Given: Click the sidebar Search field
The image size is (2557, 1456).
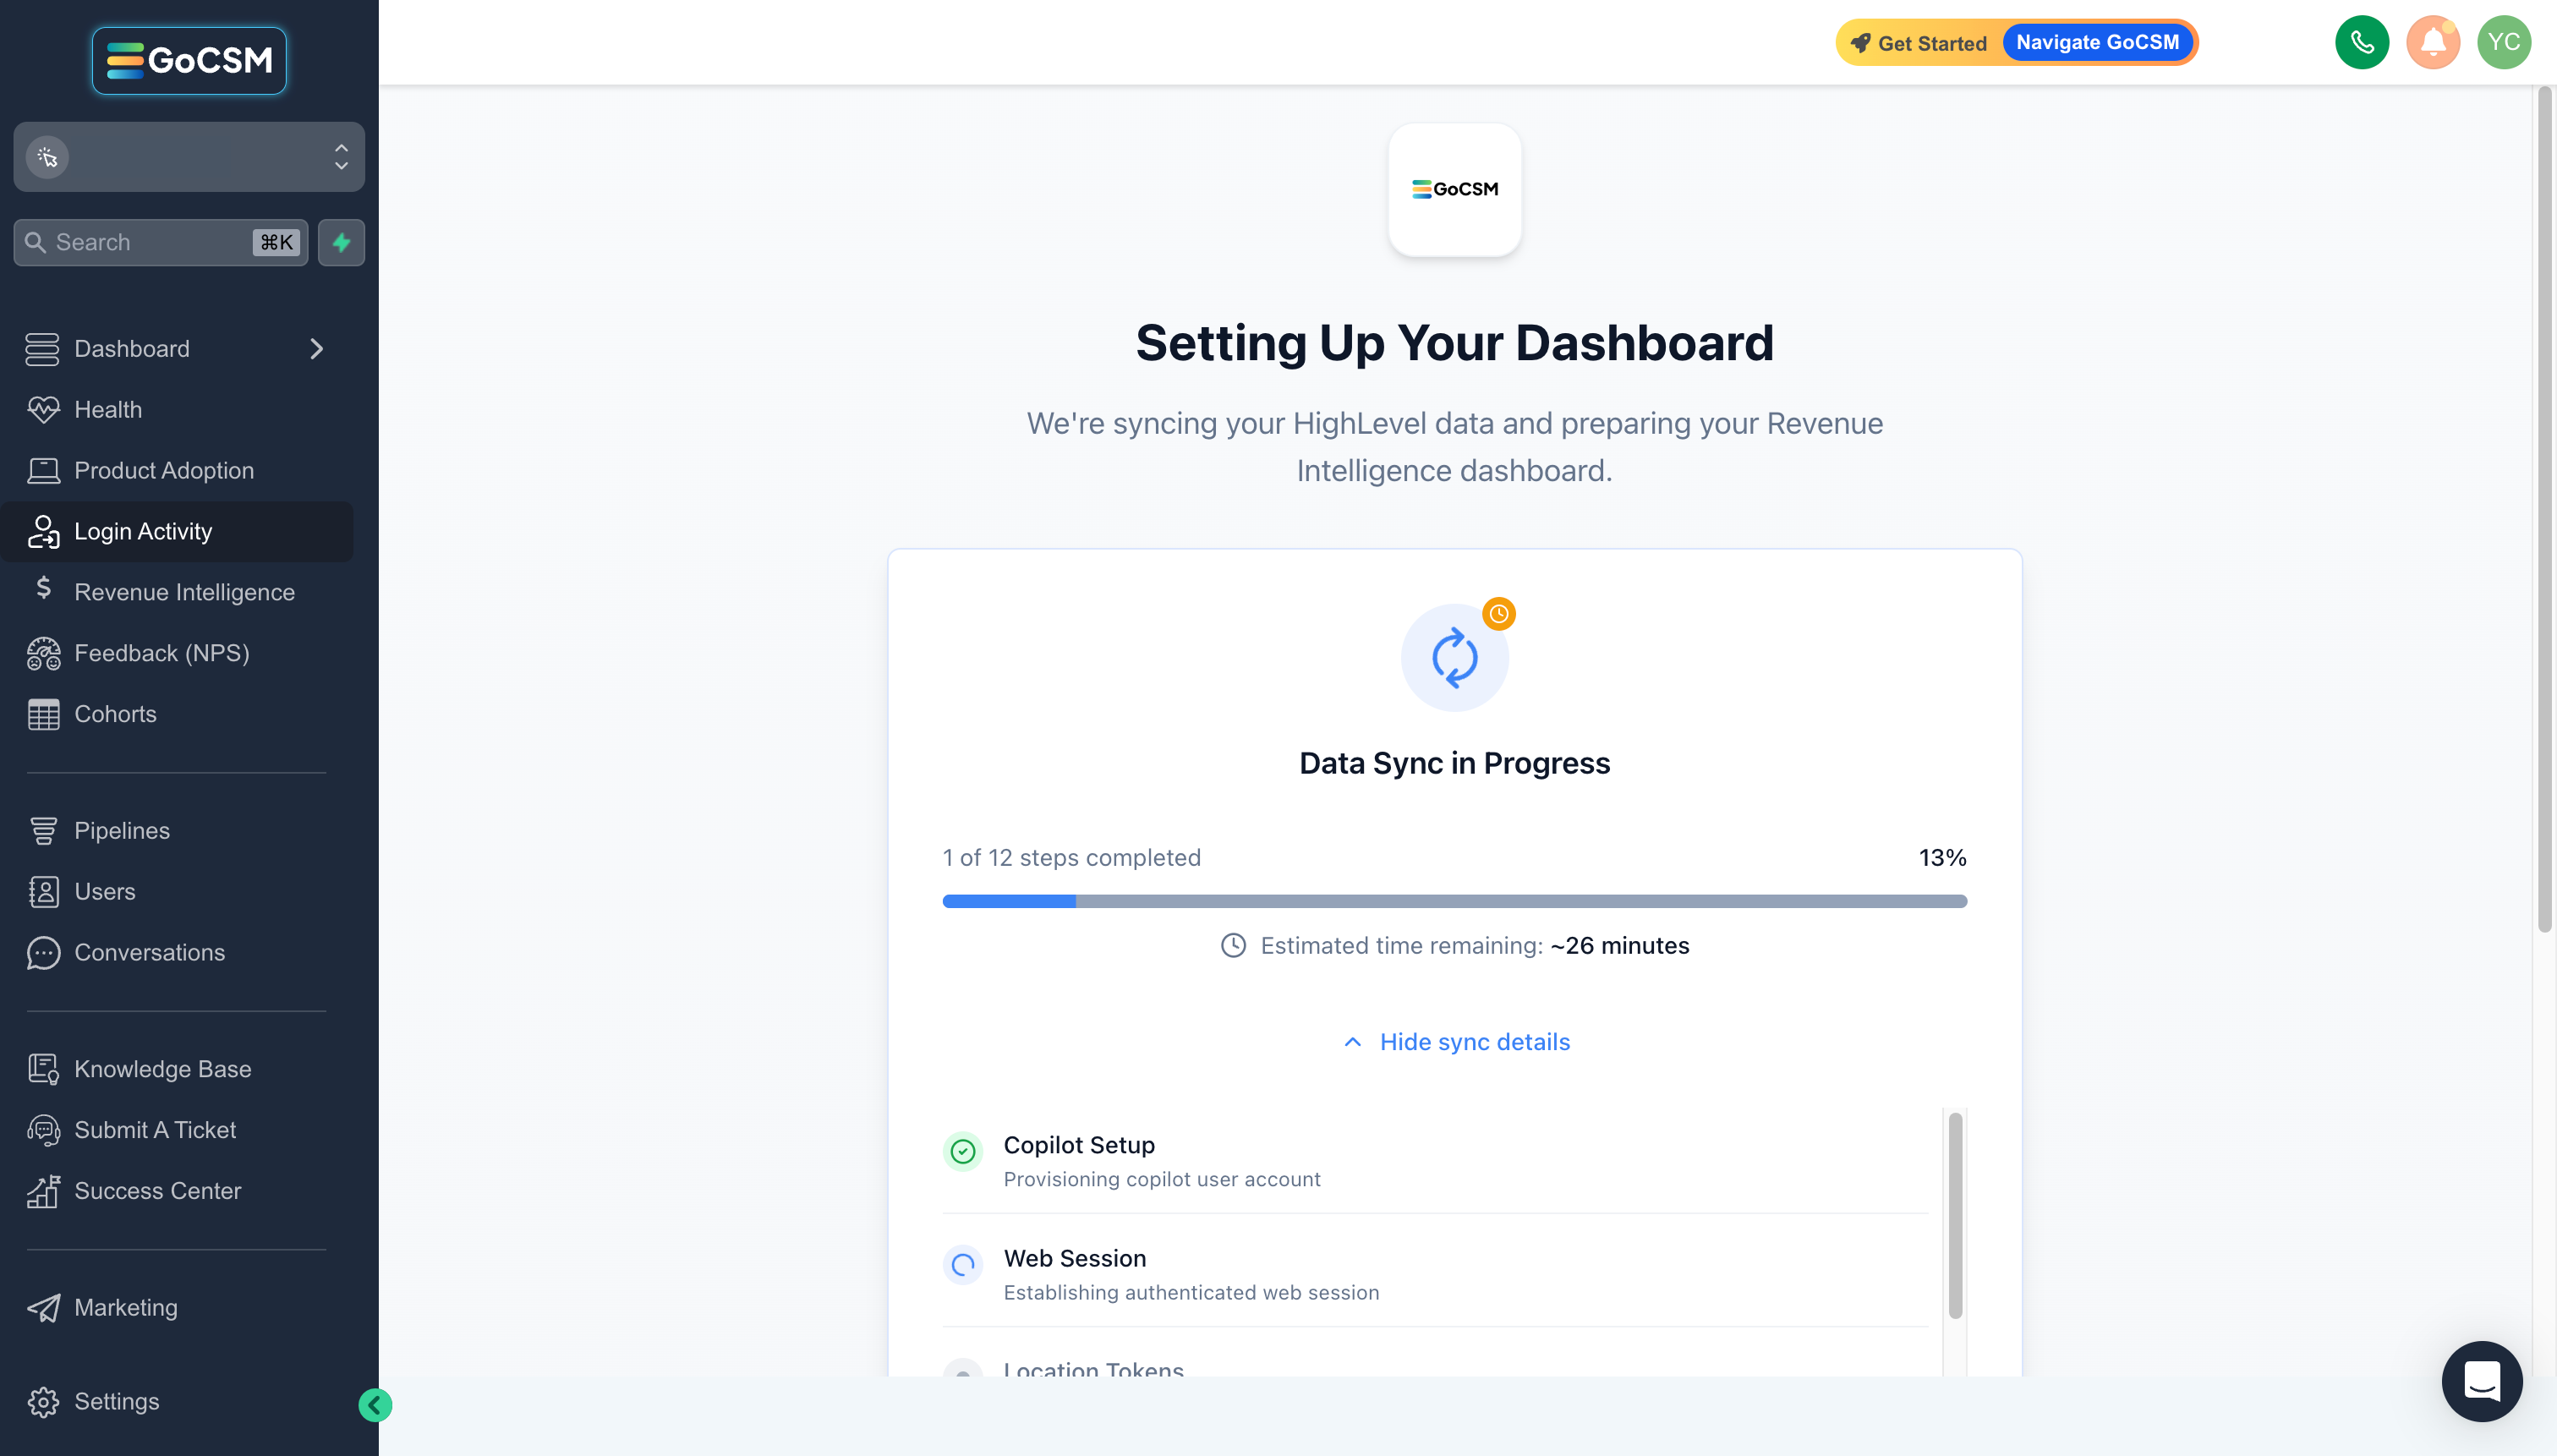Looking at the screenshot, I should tap(161, 242).
